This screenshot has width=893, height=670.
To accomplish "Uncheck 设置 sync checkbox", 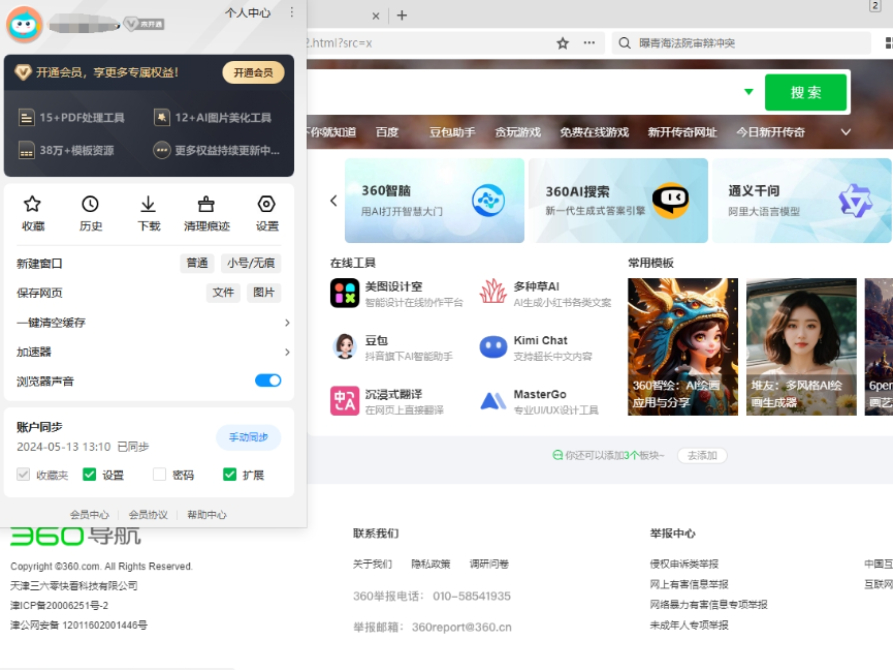I will 89,474.
